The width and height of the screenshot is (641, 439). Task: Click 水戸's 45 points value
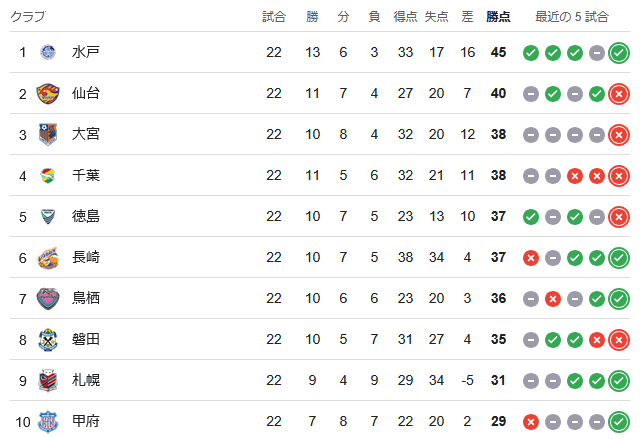click(499, 52)
